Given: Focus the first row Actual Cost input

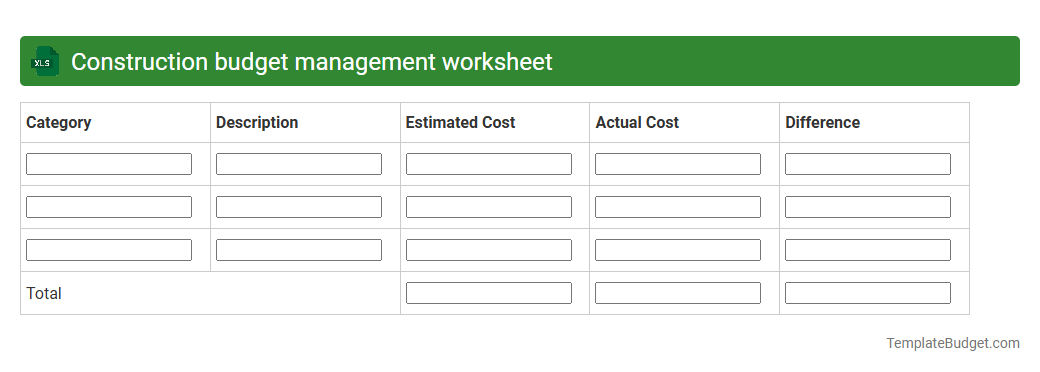Looking at the screenshot, I should tap(678, 164).
